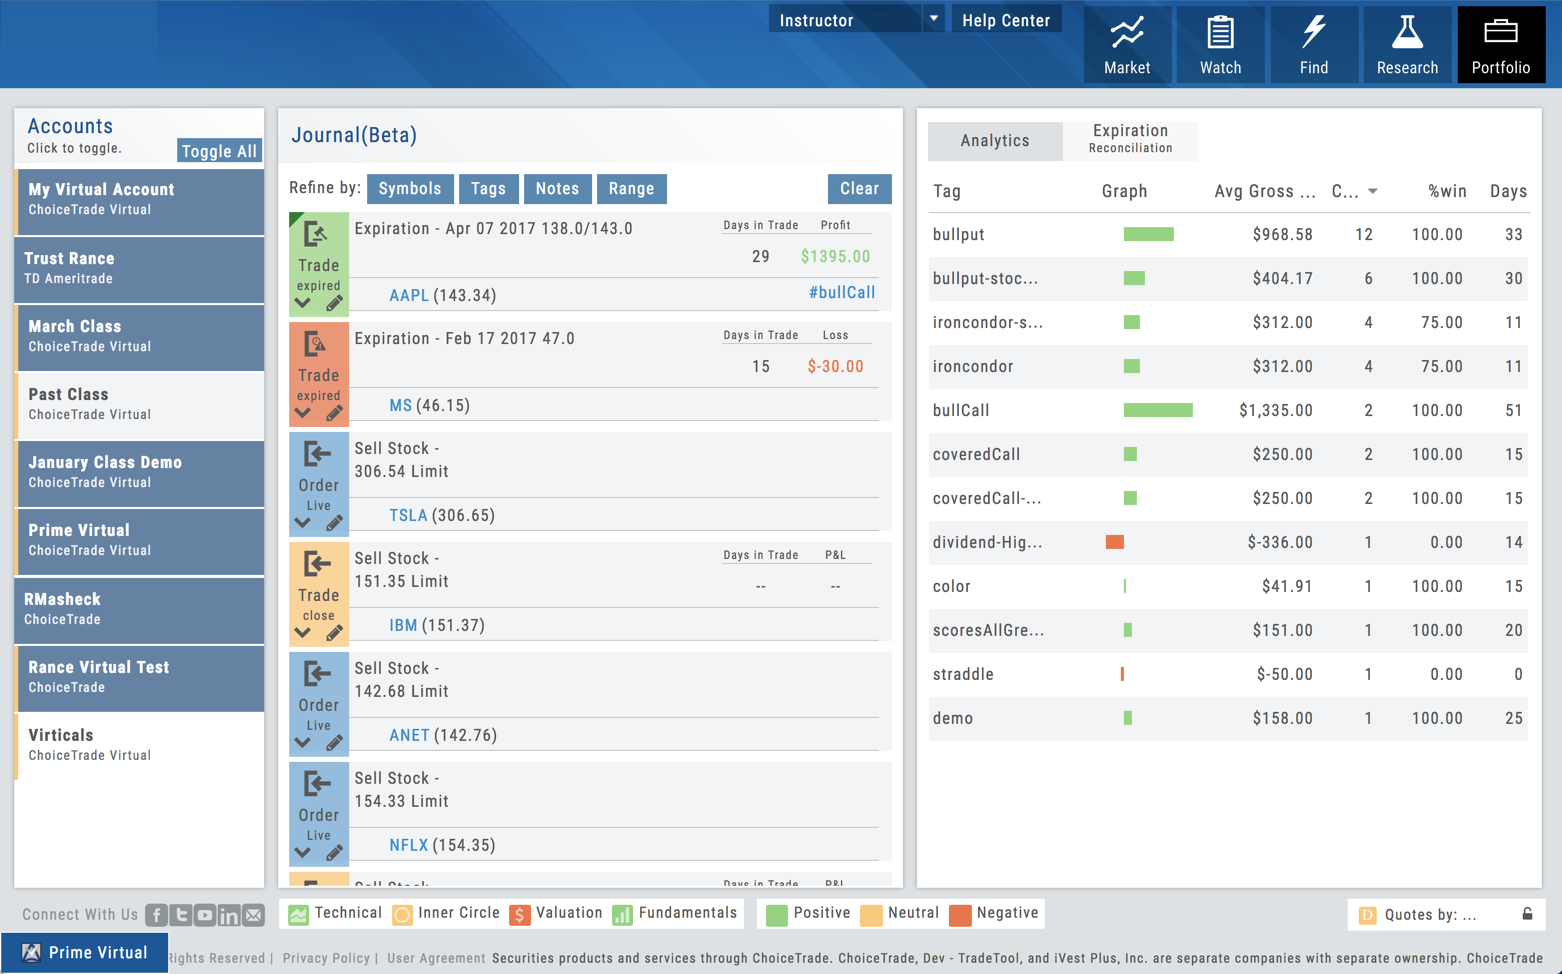Click the Neutral yellow swatch
Image resolution: width=1562 pixels, height=974 pixels.
click(x=871, y=915)
